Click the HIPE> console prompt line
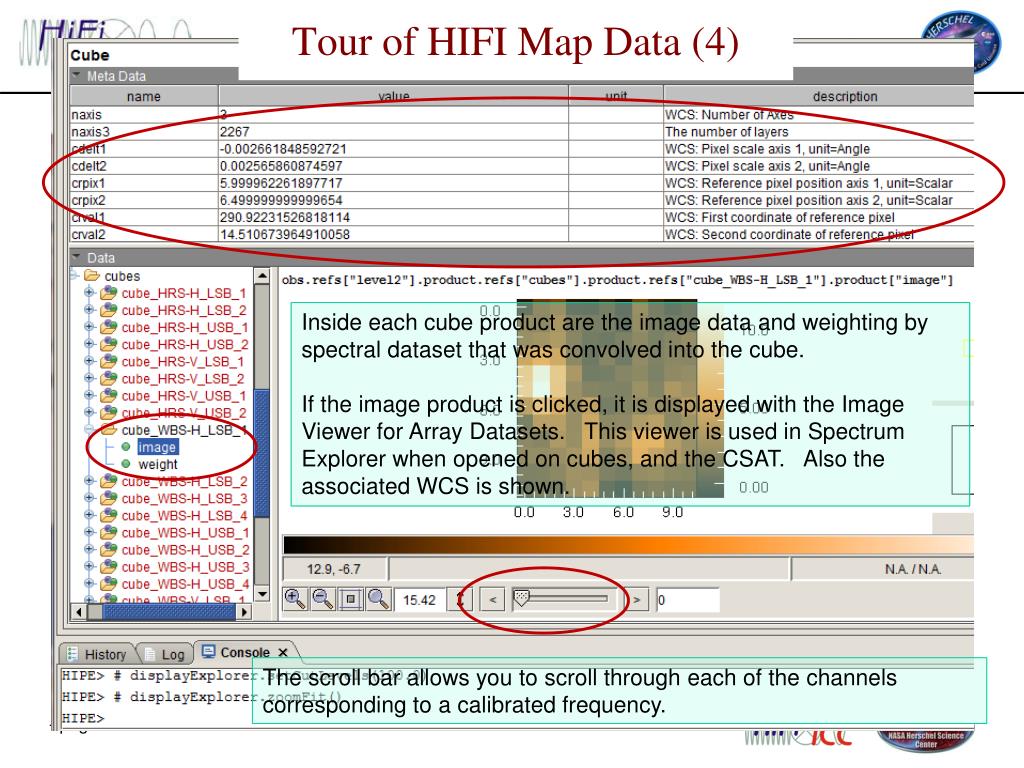1024x768 pixels. (x=83, y=718)
